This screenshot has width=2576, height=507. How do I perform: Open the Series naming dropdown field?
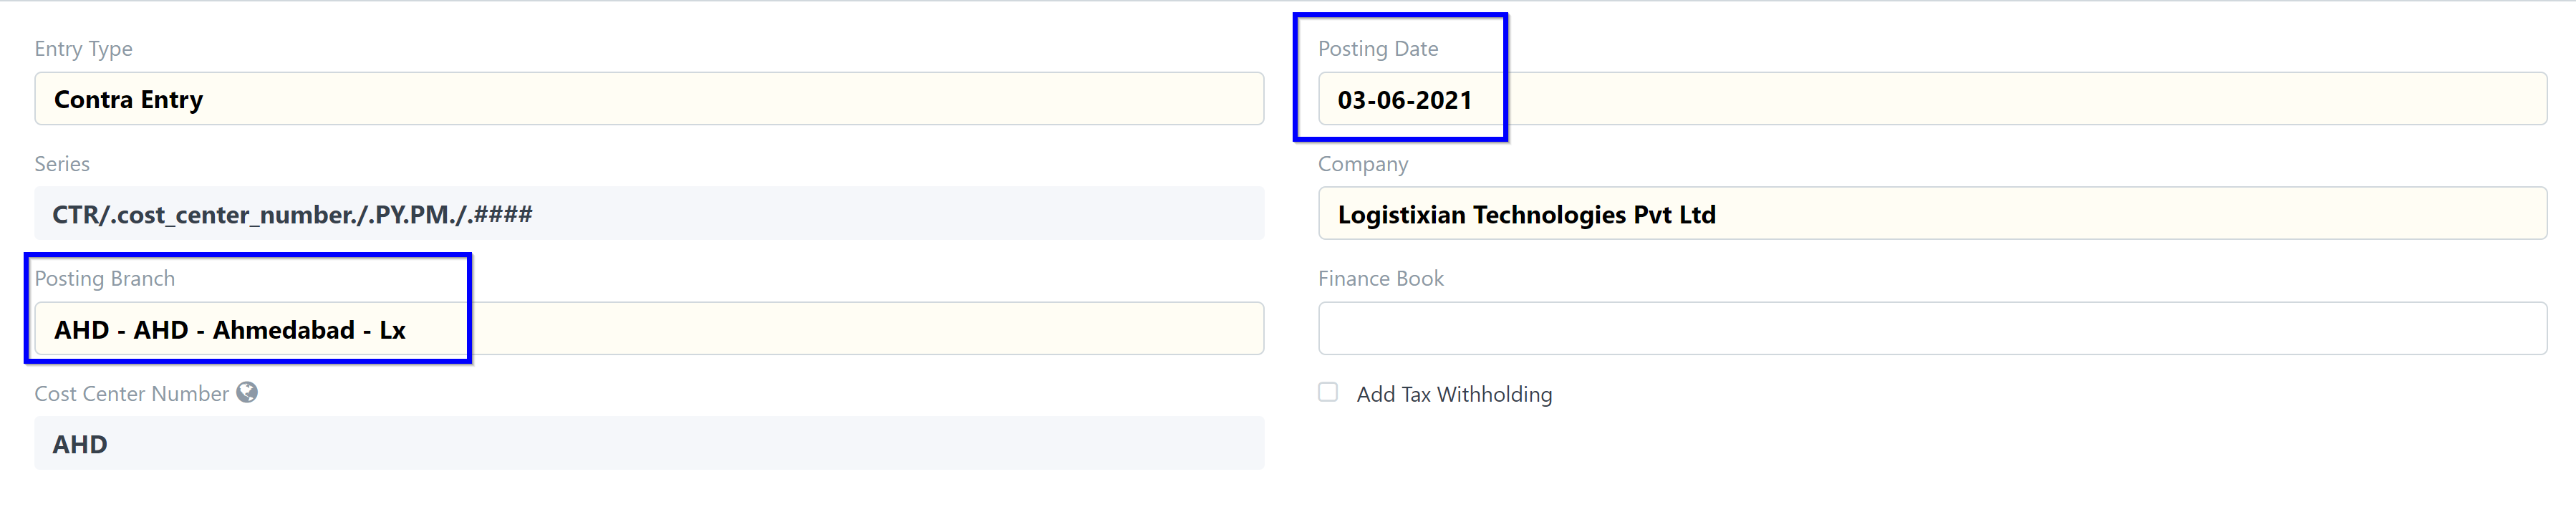(649, 213)
